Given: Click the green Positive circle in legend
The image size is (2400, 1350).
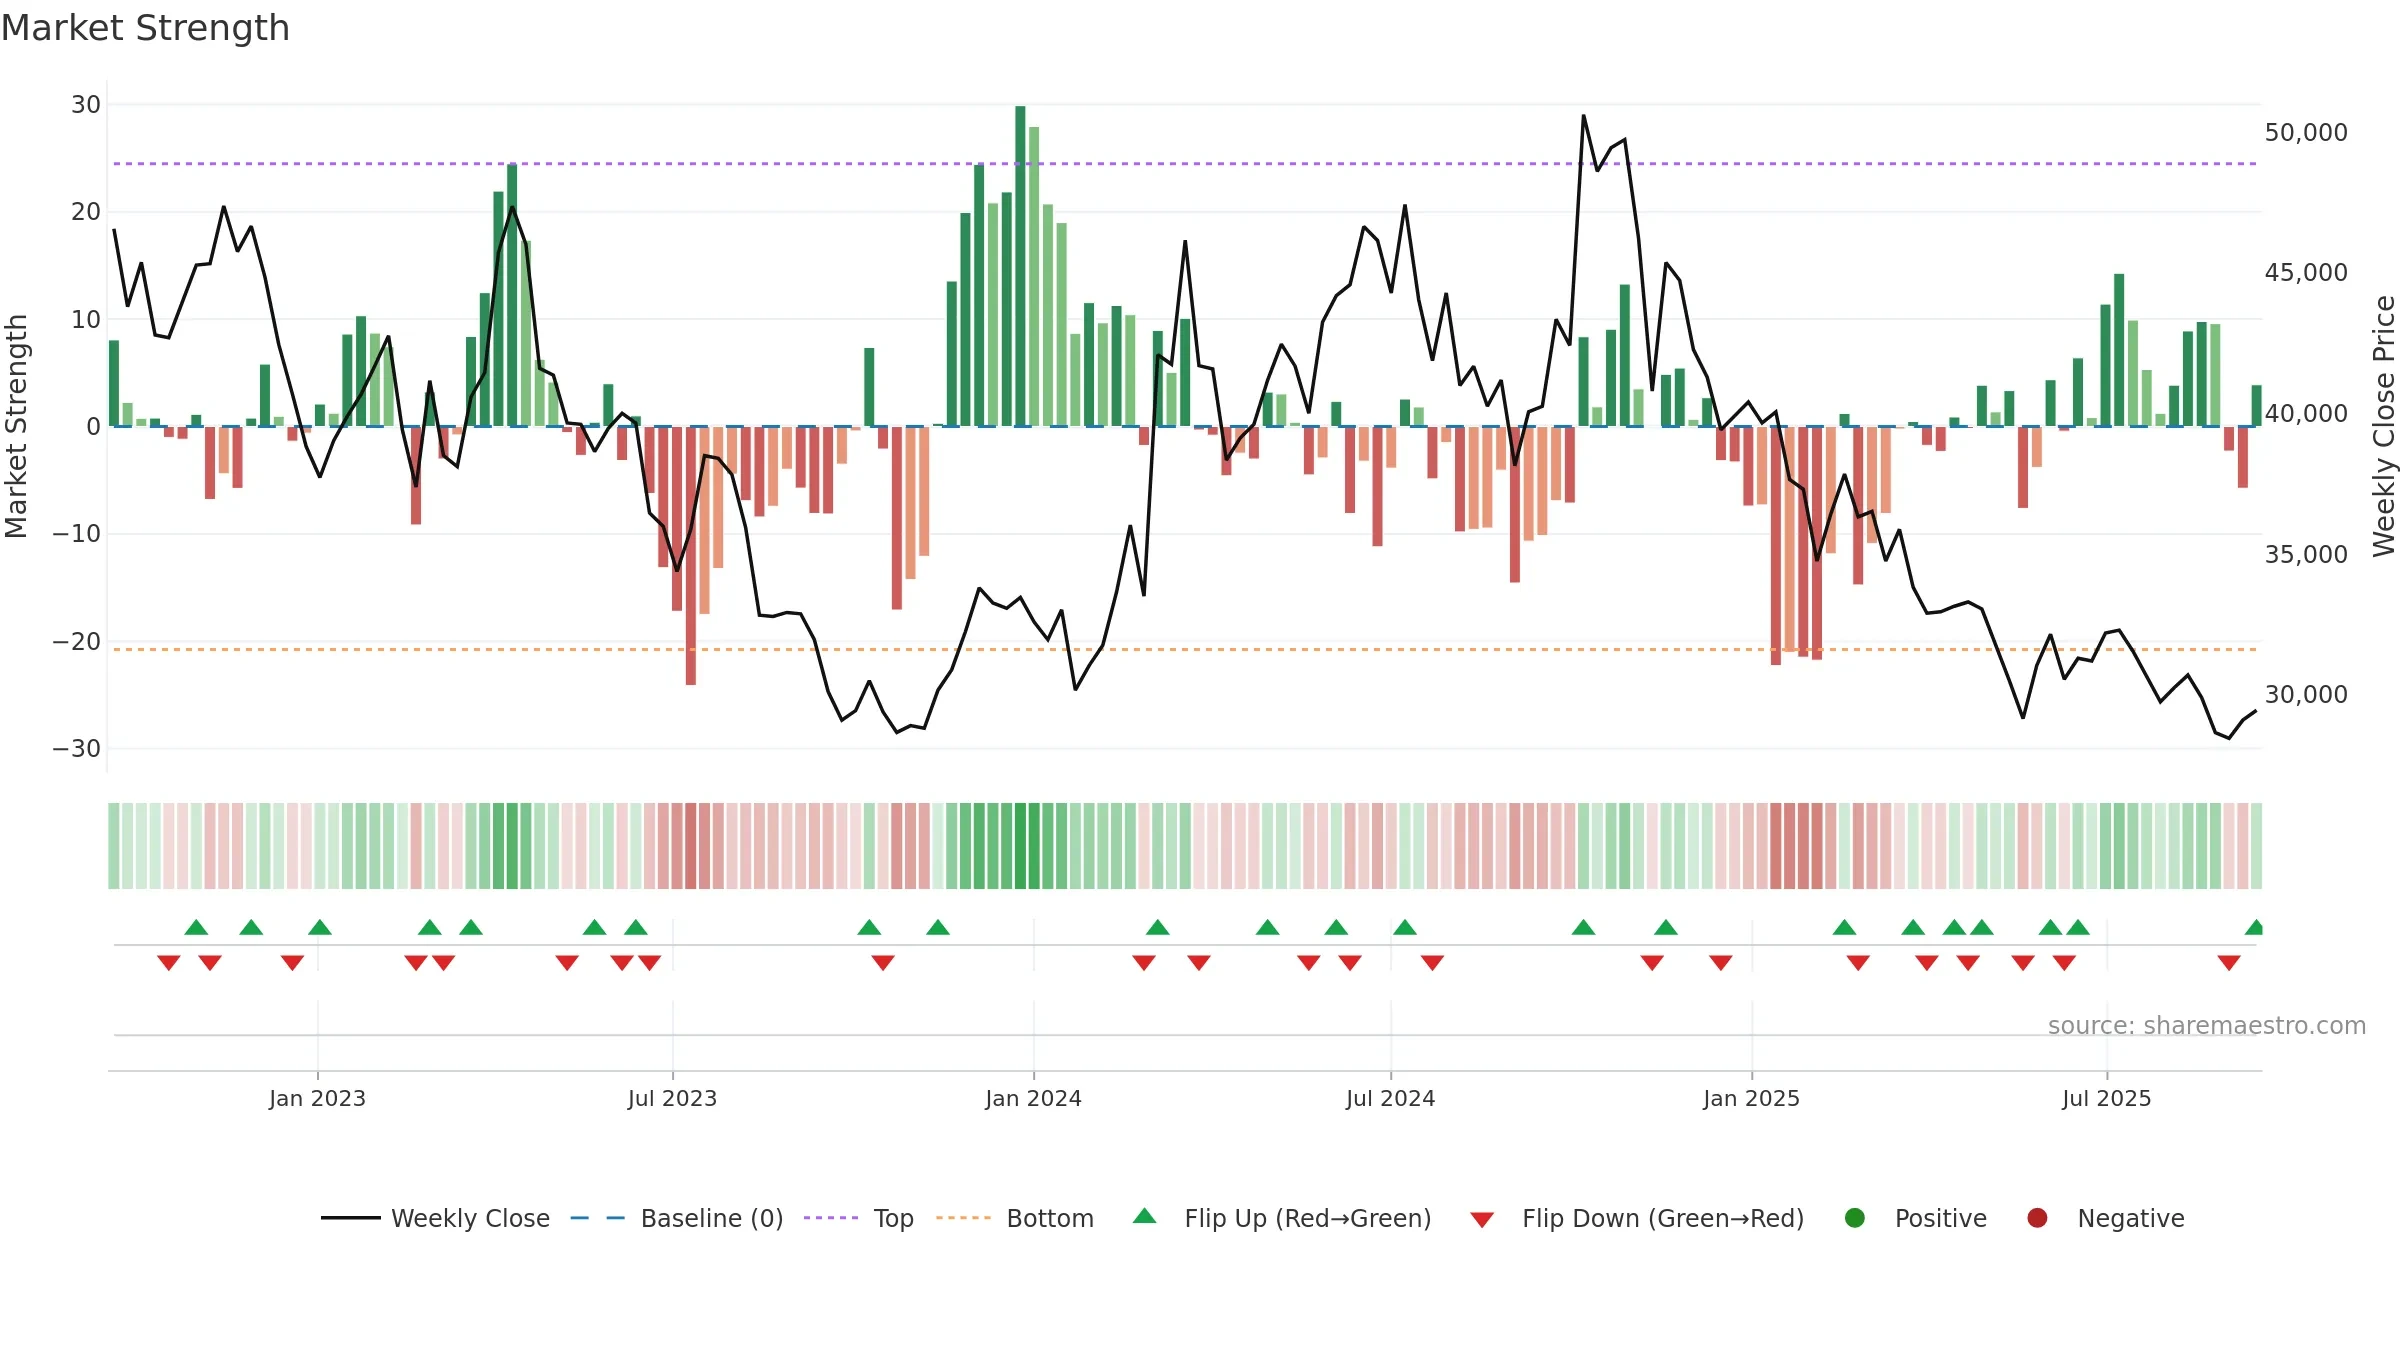Looking at the screenshot, I should pyautogui.click(x=1855, y=1218).
